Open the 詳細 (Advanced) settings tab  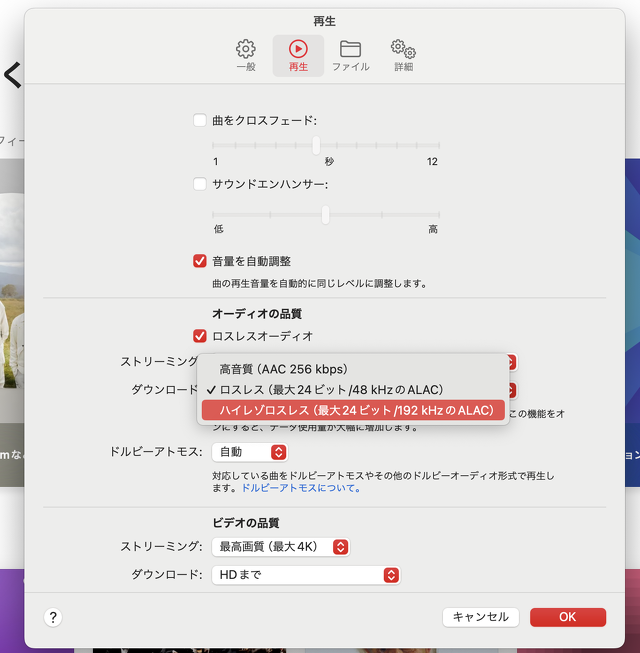tap(403, 55)
